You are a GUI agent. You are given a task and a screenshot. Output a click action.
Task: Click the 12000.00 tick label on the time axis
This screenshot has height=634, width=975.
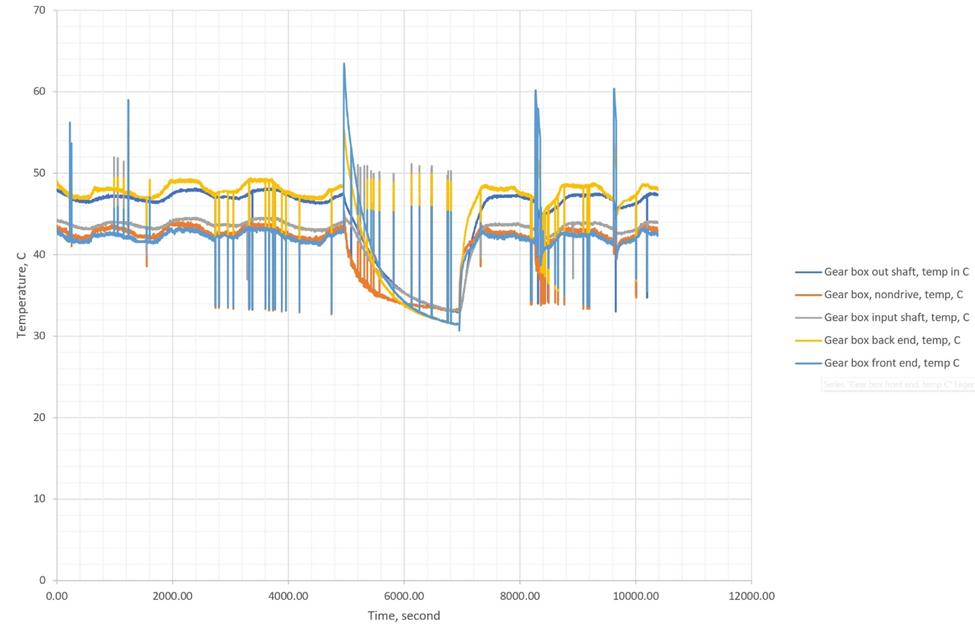tap(750, 596)
